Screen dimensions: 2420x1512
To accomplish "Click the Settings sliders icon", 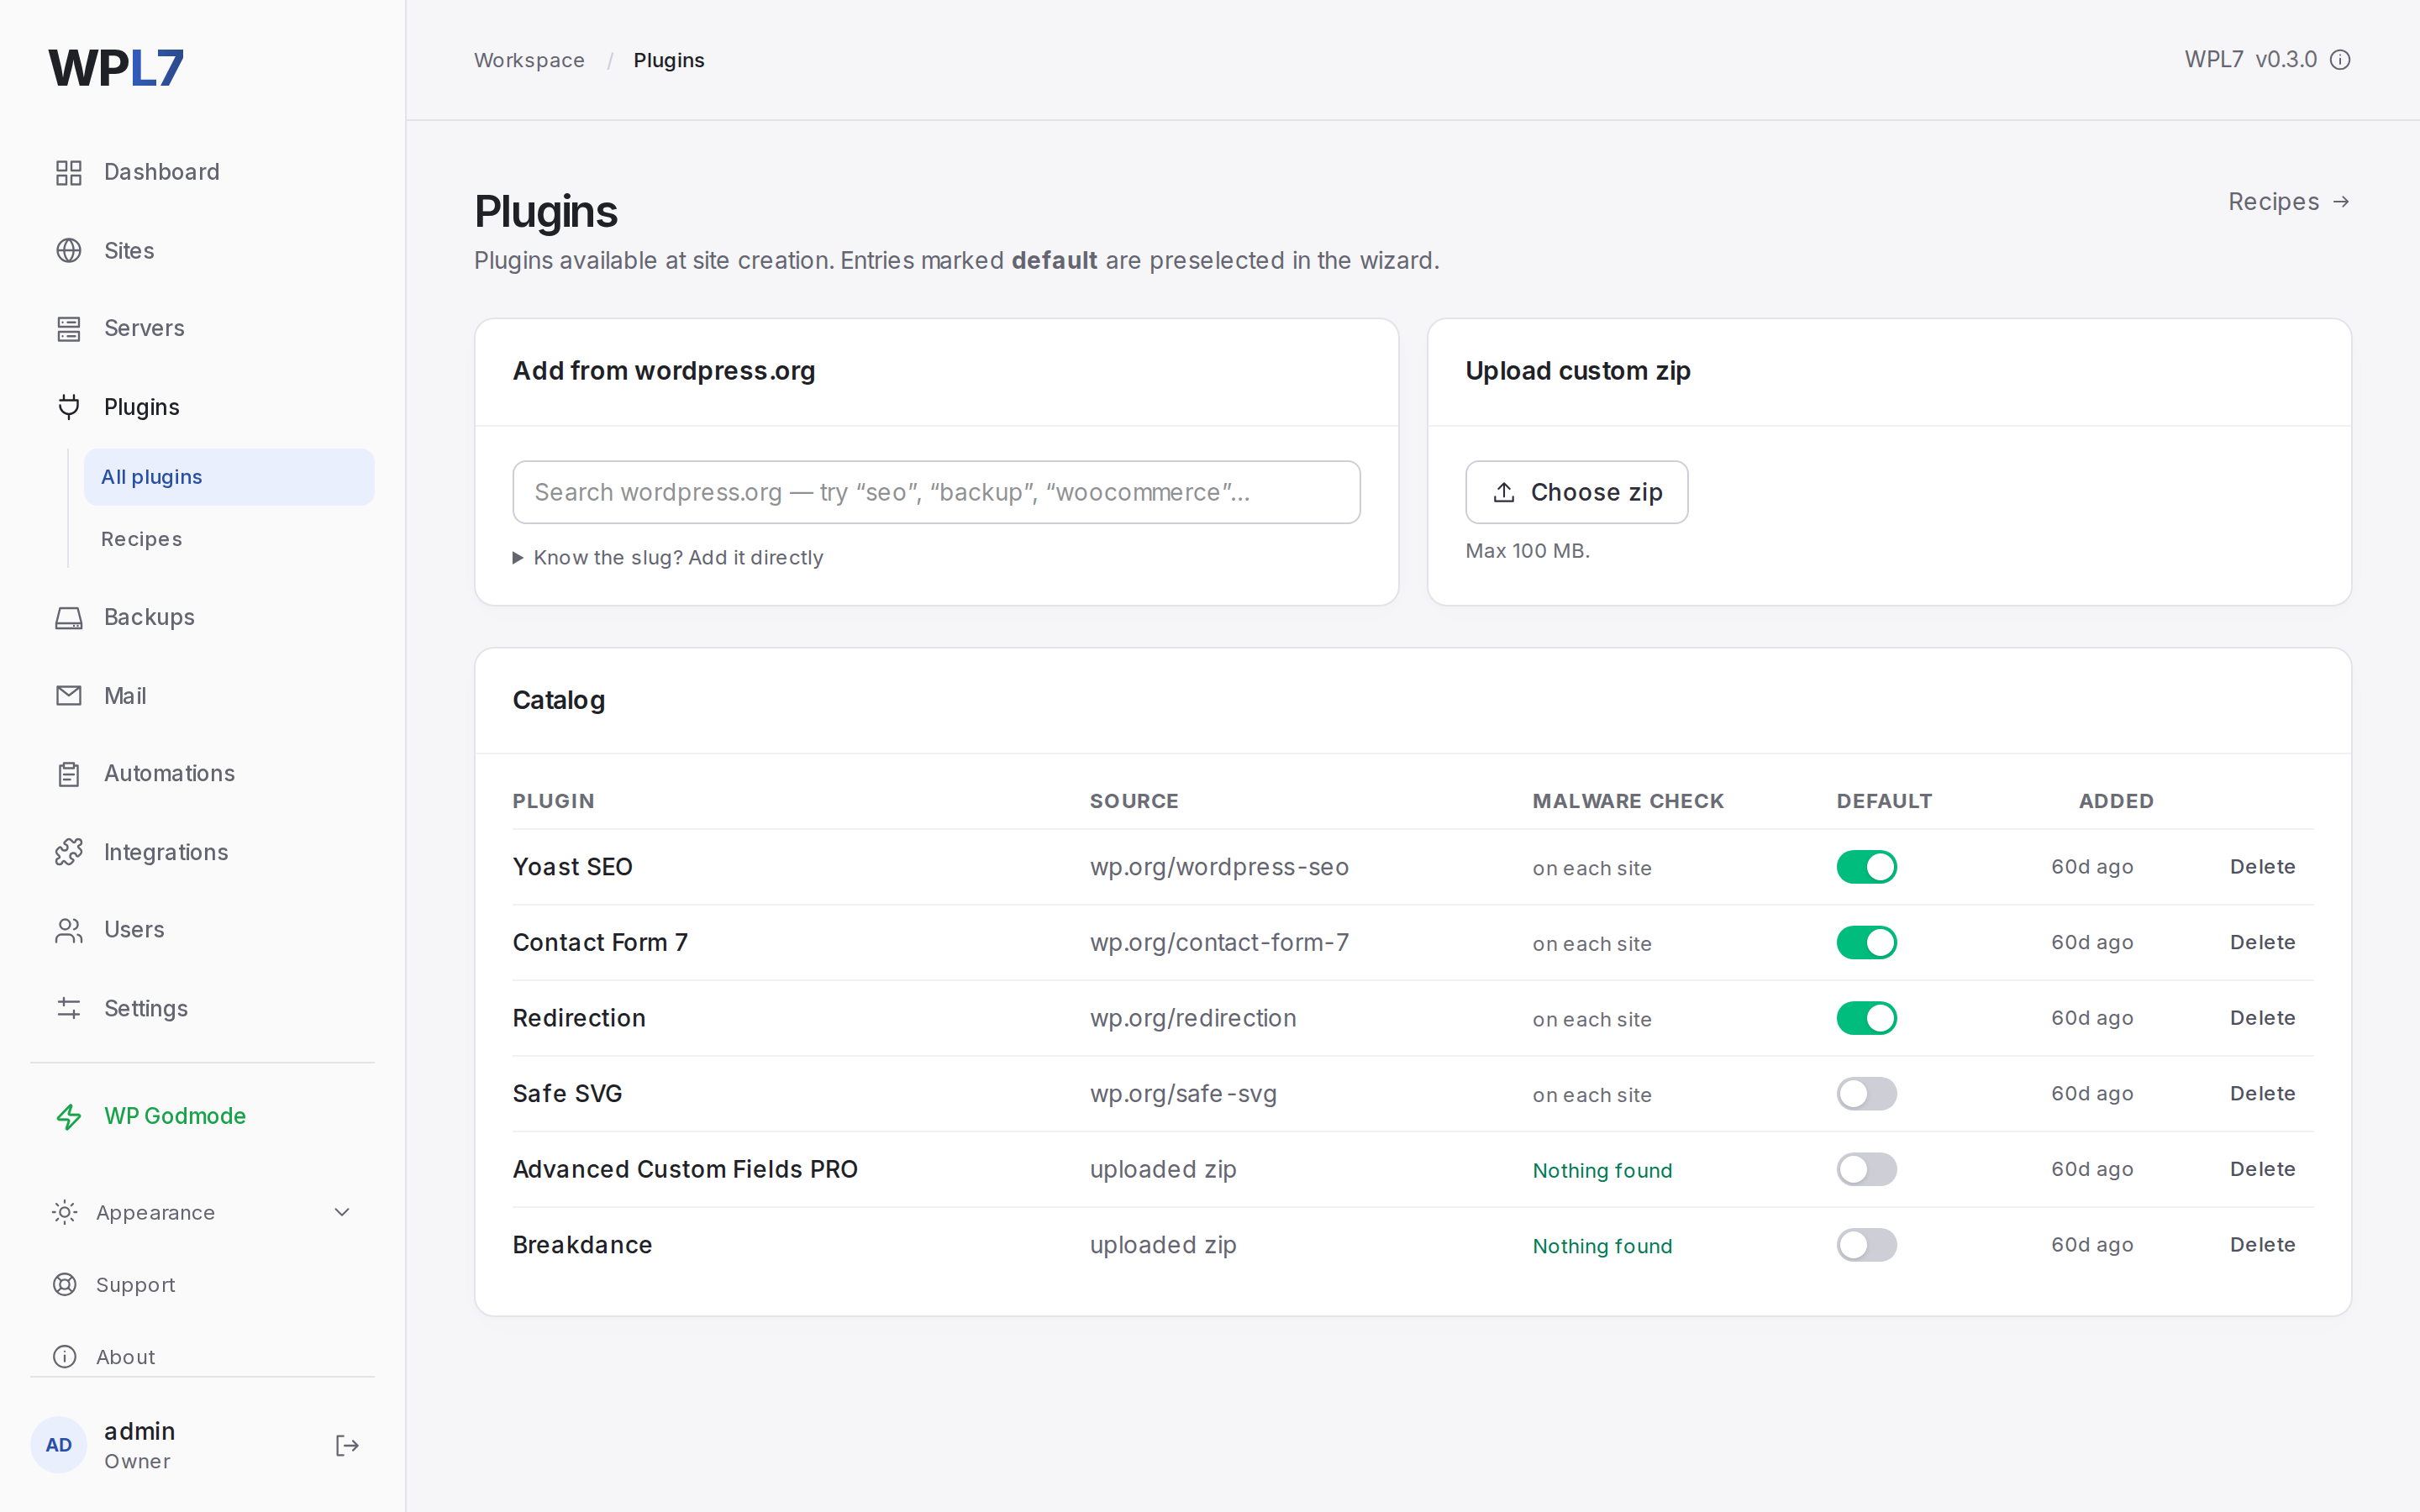I will click(69, 1008).
